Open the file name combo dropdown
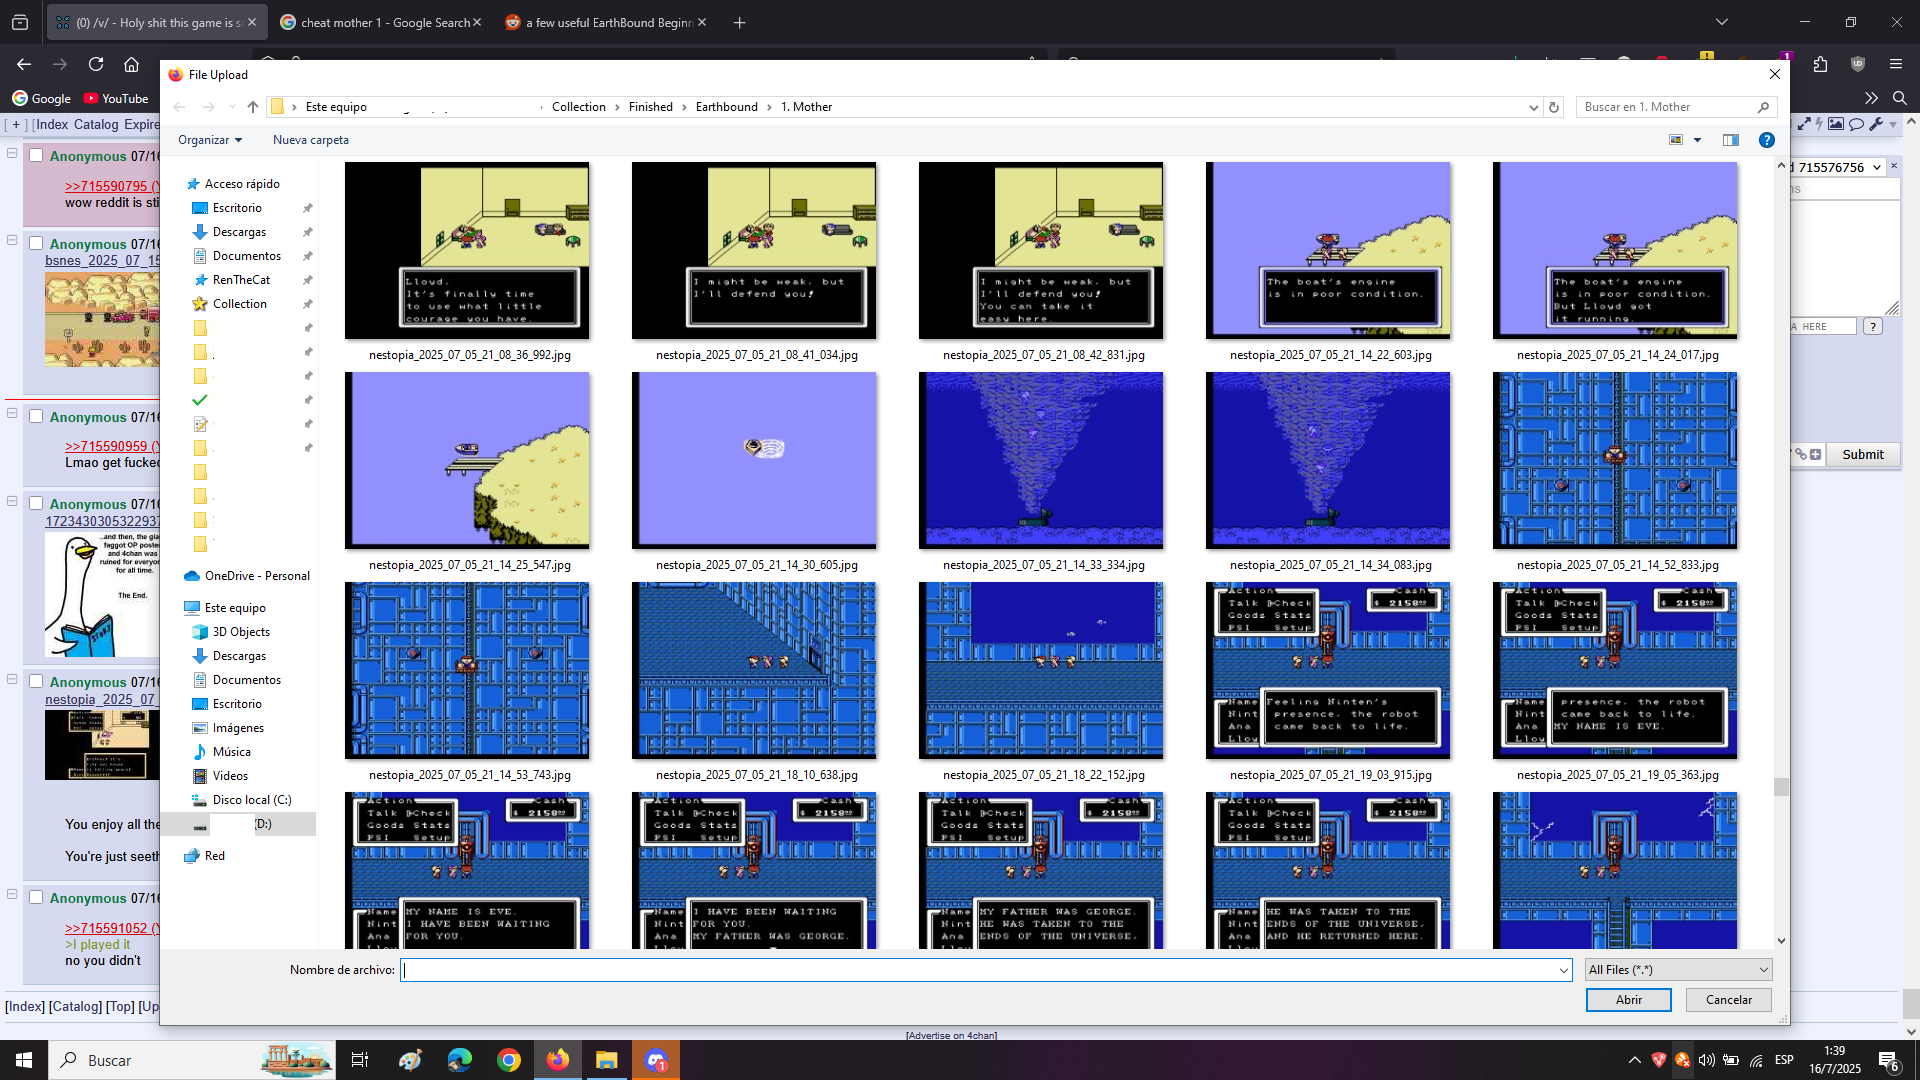The width and height of the screenshot is (1920, 1080). click(1563, 970)
